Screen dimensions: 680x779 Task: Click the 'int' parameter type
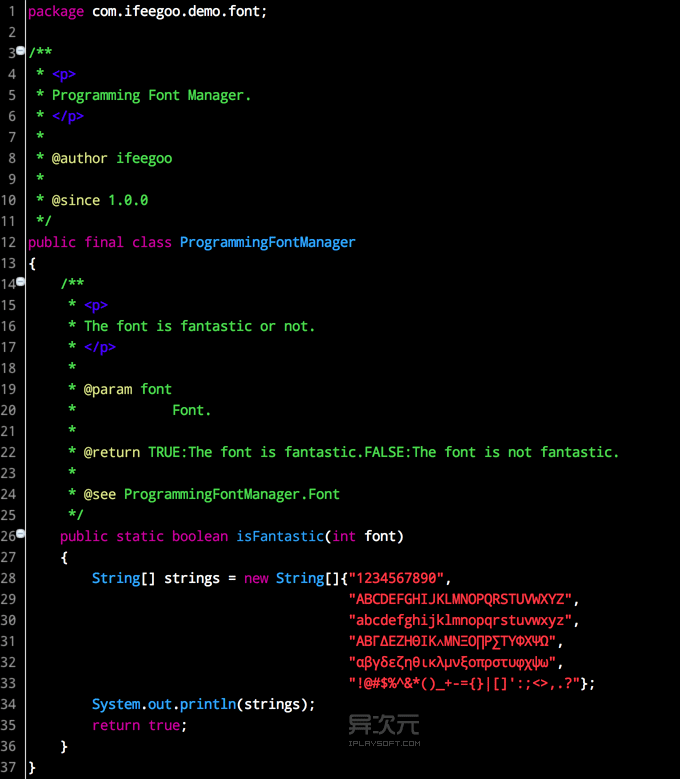[344, 537]
